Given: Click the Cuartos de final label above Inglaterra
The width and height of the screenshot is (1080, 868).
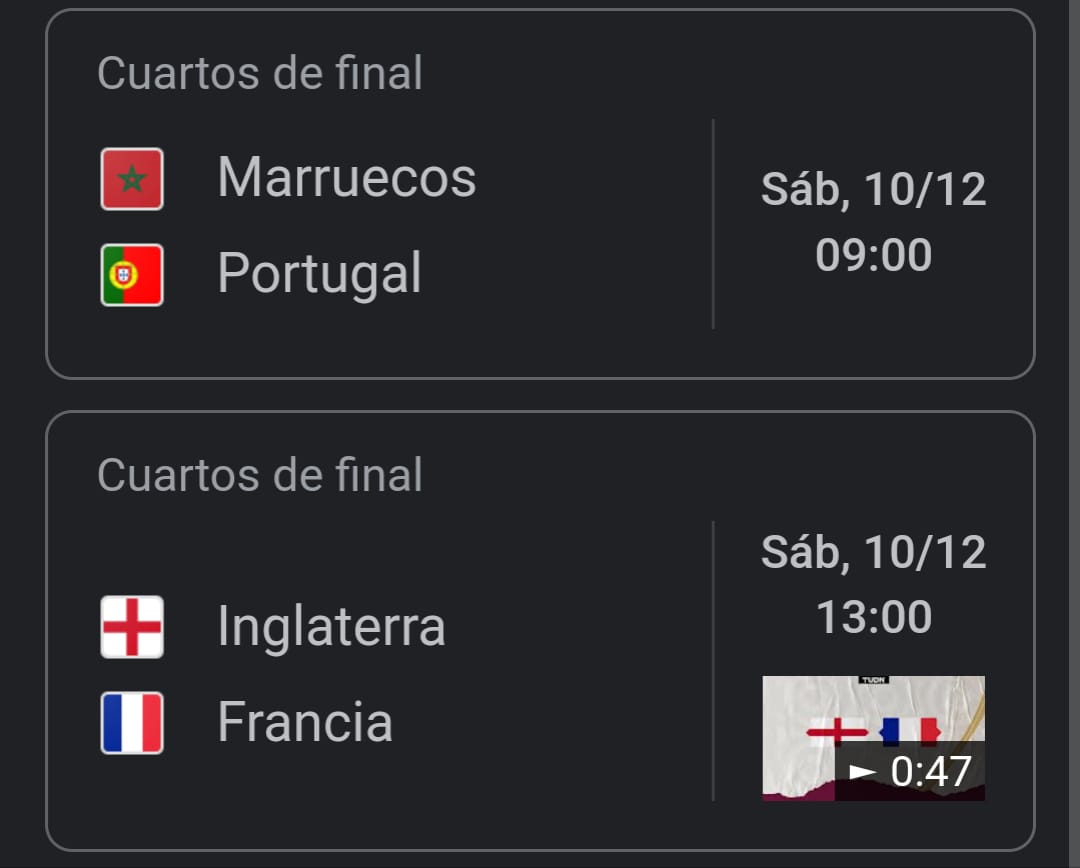Looking at the screenshot, I should pyautogui.click(x=260, y=475).
